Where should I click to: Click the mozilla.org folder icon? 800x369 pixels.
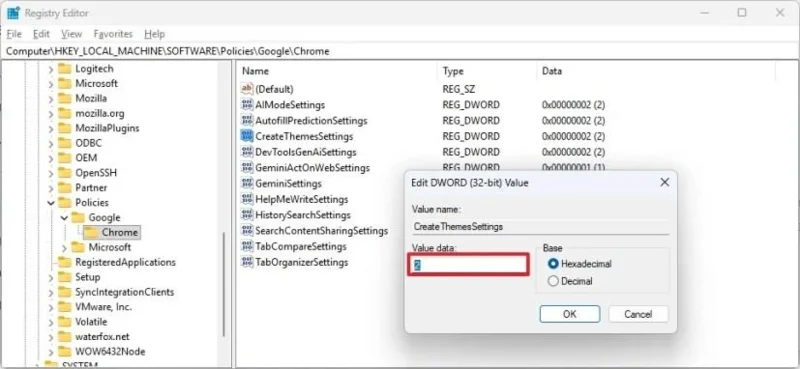tap(64, 113)
